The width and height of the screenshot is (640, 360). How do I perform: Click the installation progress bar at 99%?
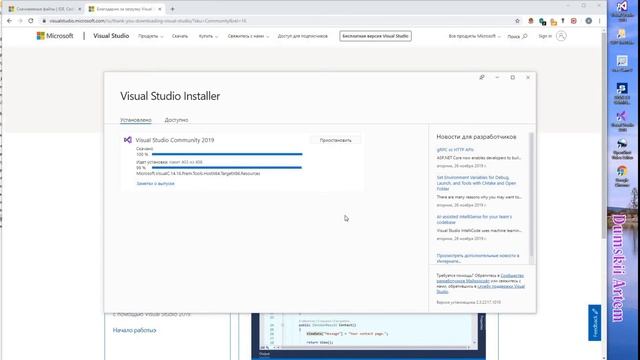(x=227, y=167)
